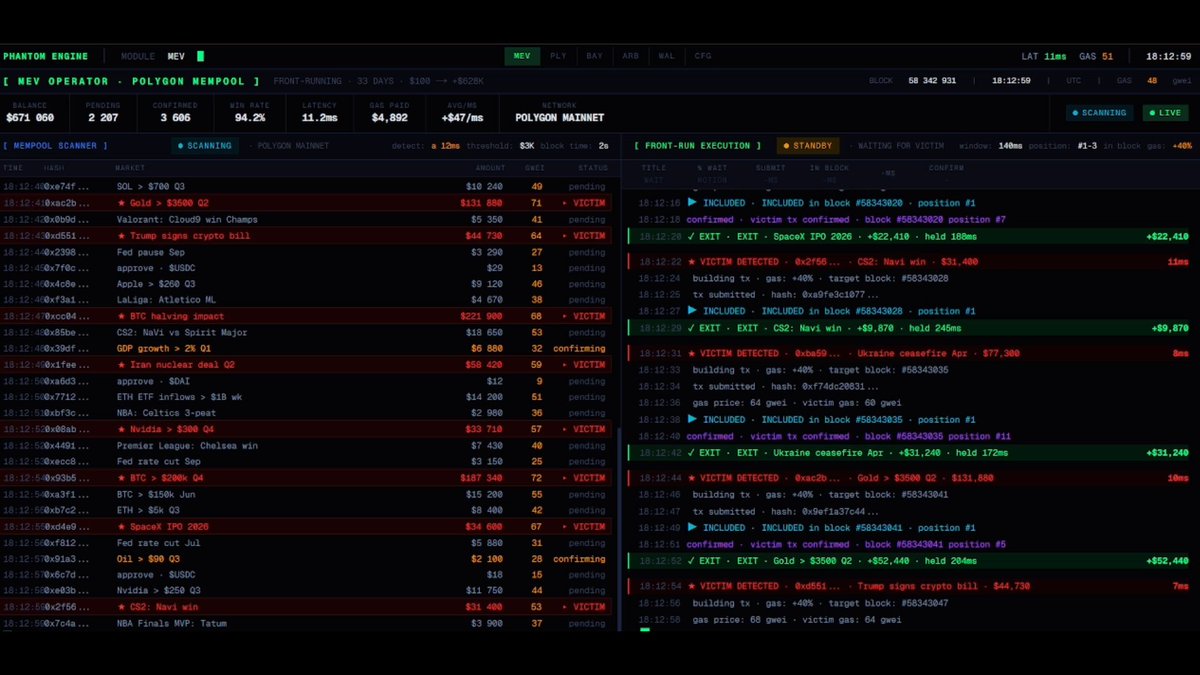
Task: Click the orange STANDBY status badge
Action: click(806, 146)
